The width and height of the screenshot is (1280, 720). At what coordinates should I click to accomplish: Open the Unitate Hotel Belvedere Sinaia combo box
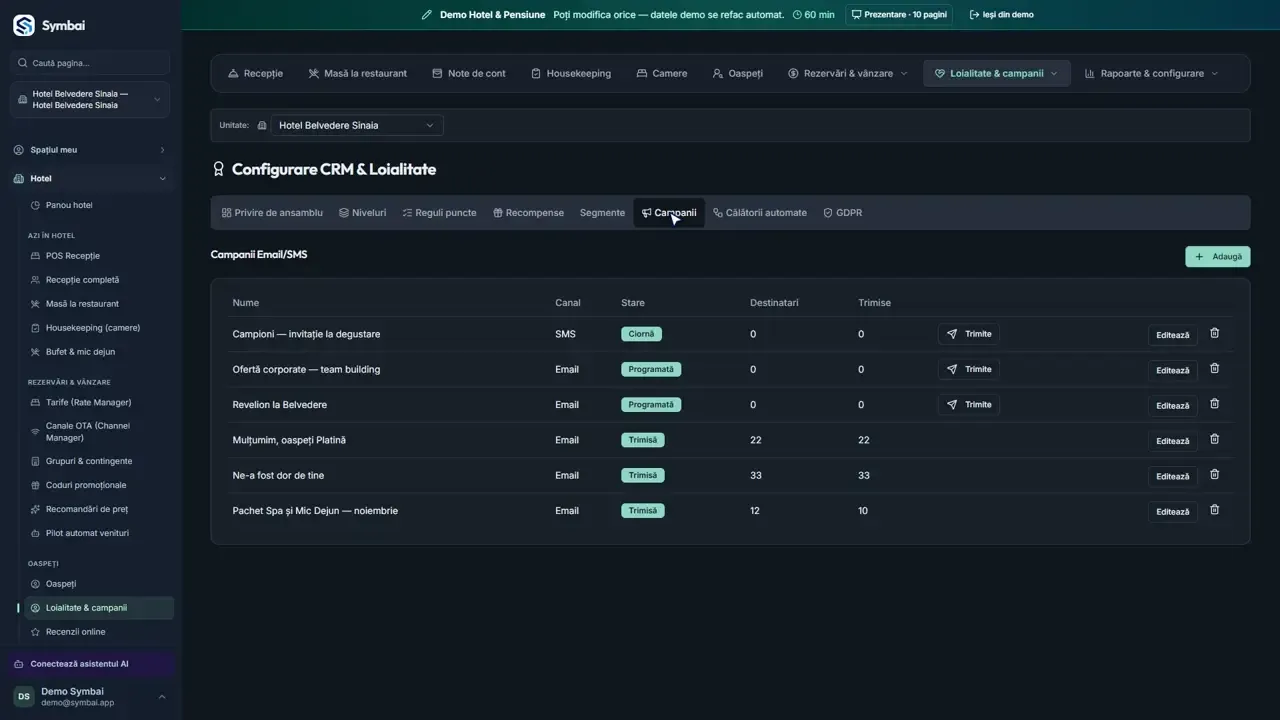(357, 125)
